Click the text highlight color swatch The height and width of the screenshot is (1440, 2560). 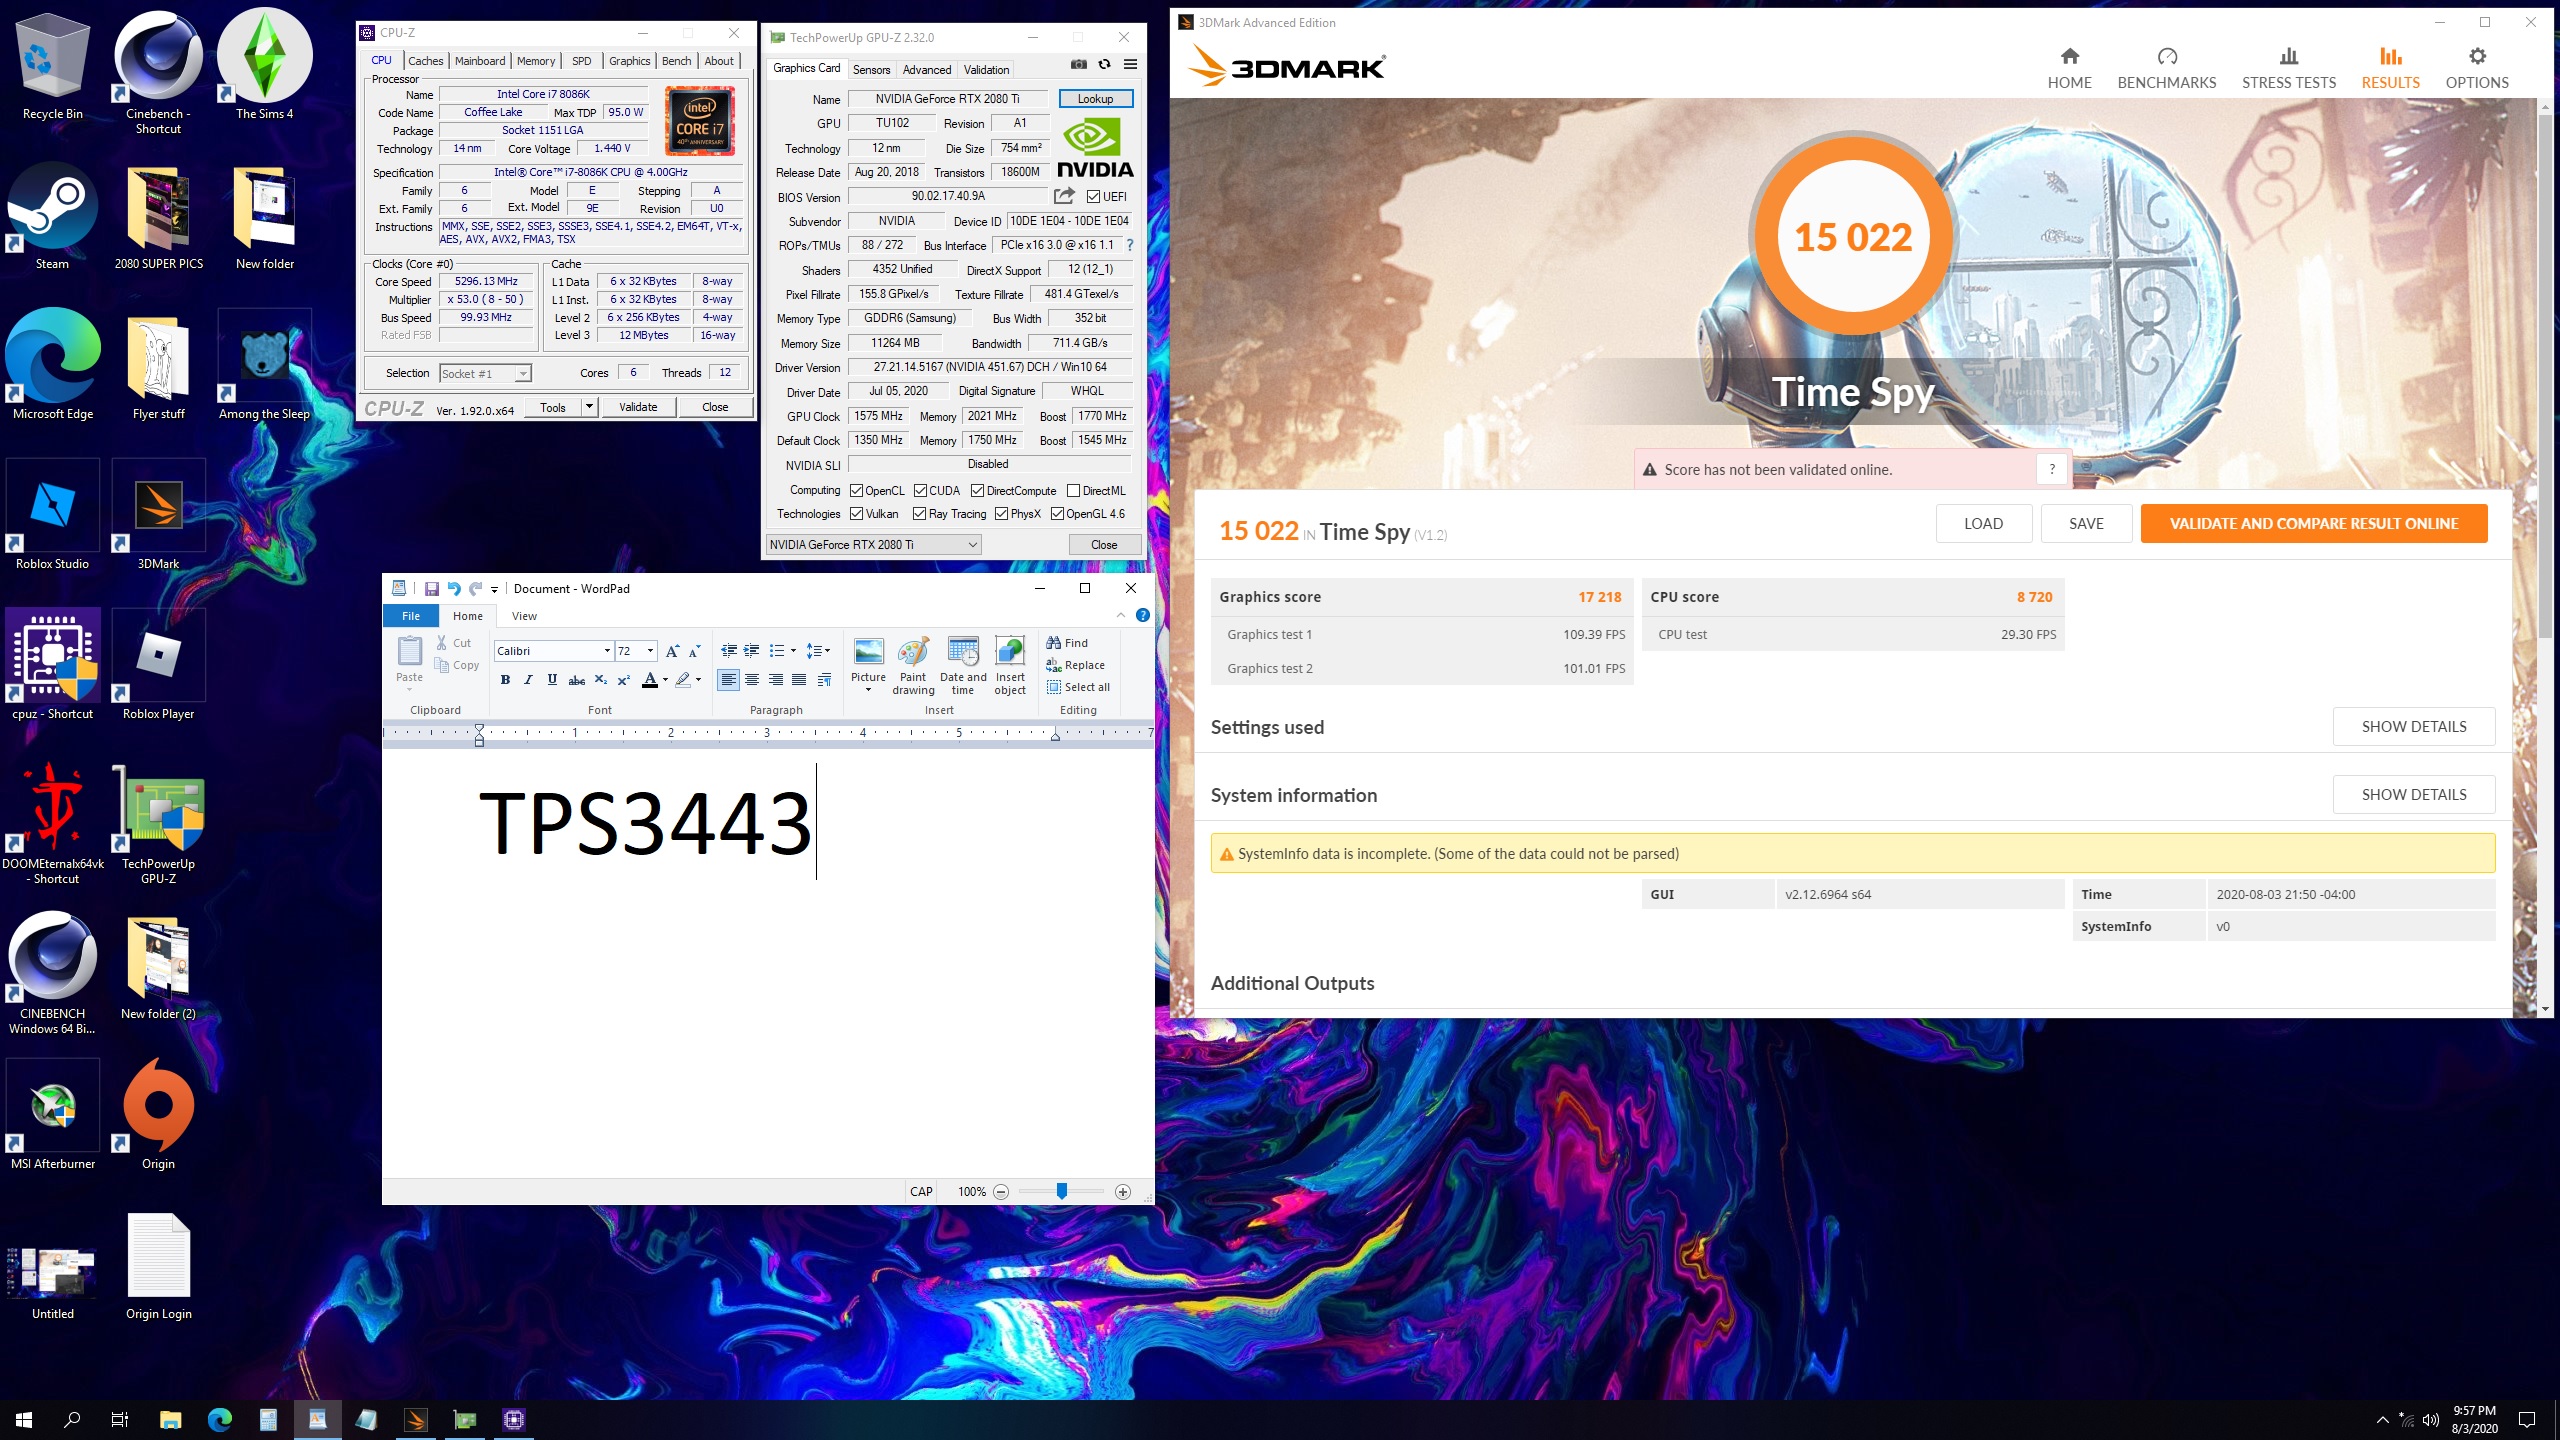683,680
